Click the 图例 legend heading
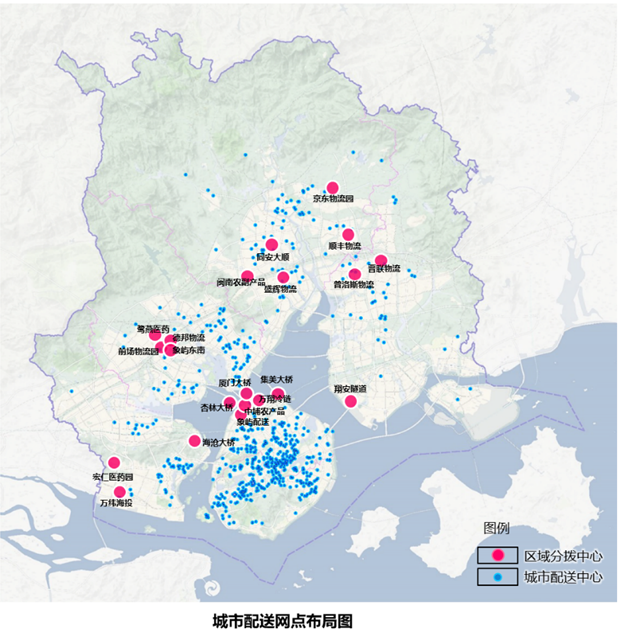640x640 pixels. point(497,527)
